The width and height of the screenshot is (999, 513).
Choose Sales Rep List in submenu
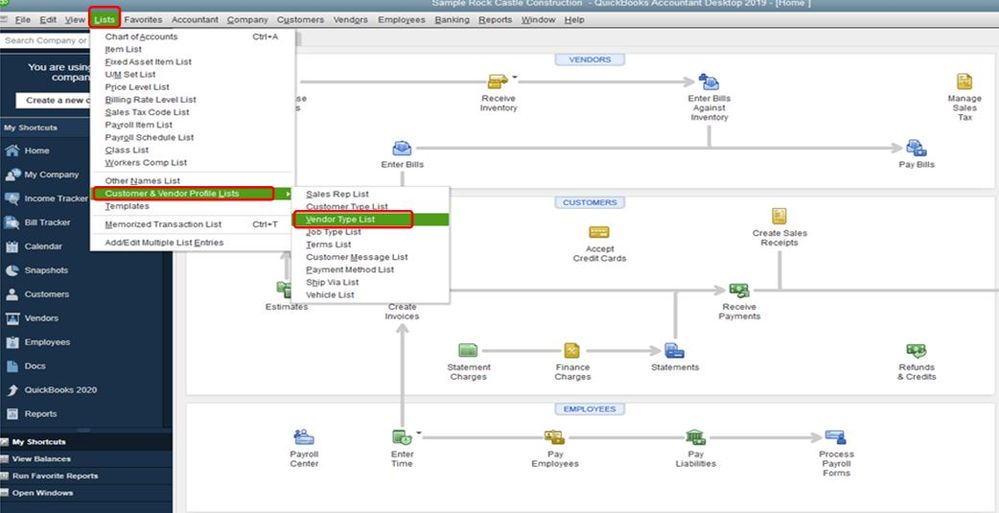371,194
